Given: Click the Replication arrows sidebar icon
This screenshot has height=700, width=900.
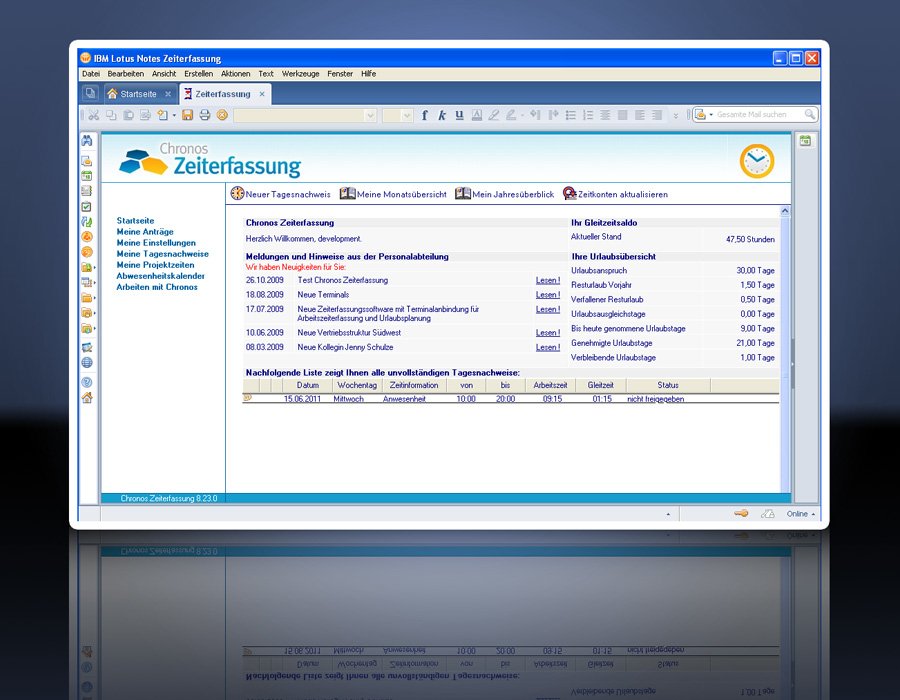Looking at the screenshot, I should coord(87,221).
